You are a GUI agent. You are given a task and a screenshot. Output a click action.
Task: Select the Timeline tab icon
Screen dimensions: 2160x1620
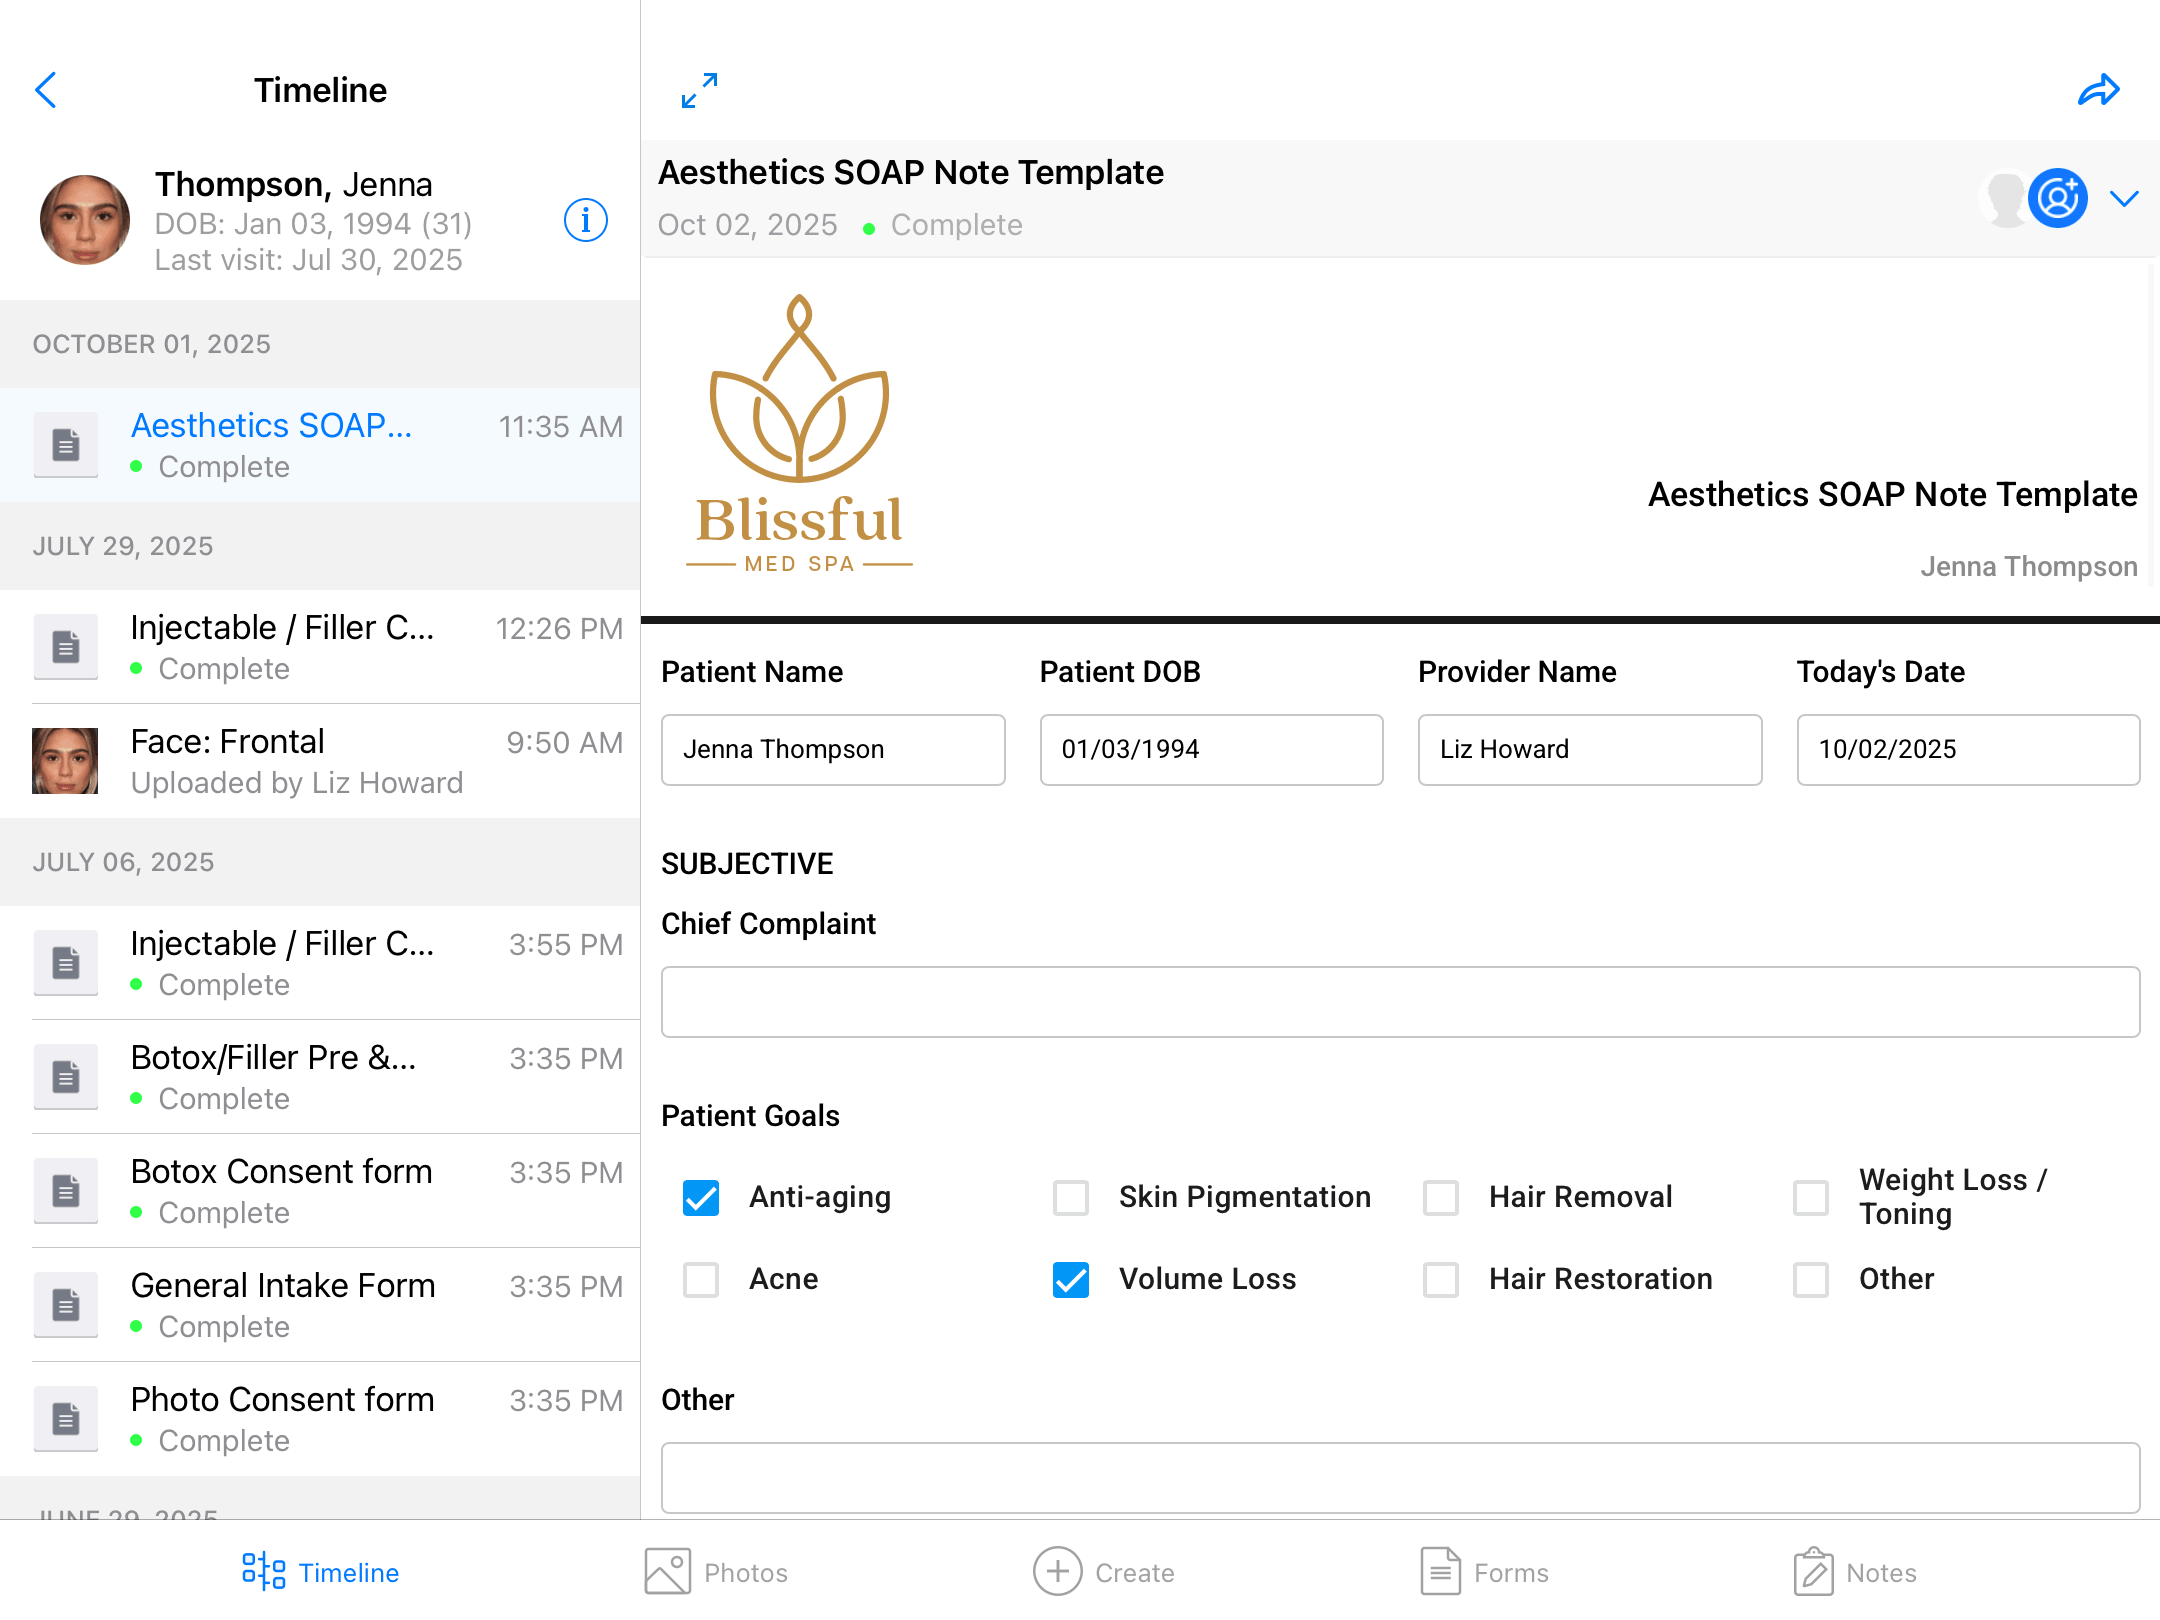[264, 1571]
